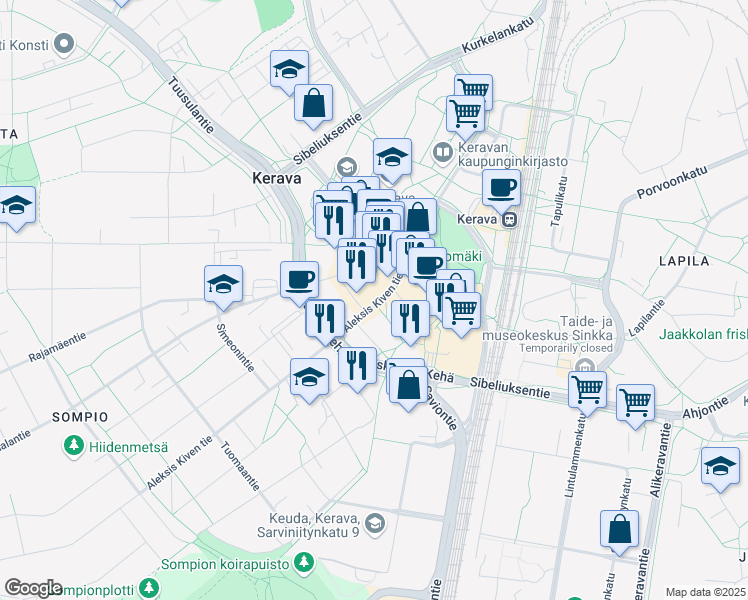748x600 pixels.
Task: Select the Kurkelankatu street label
Action: pos(498,35)
